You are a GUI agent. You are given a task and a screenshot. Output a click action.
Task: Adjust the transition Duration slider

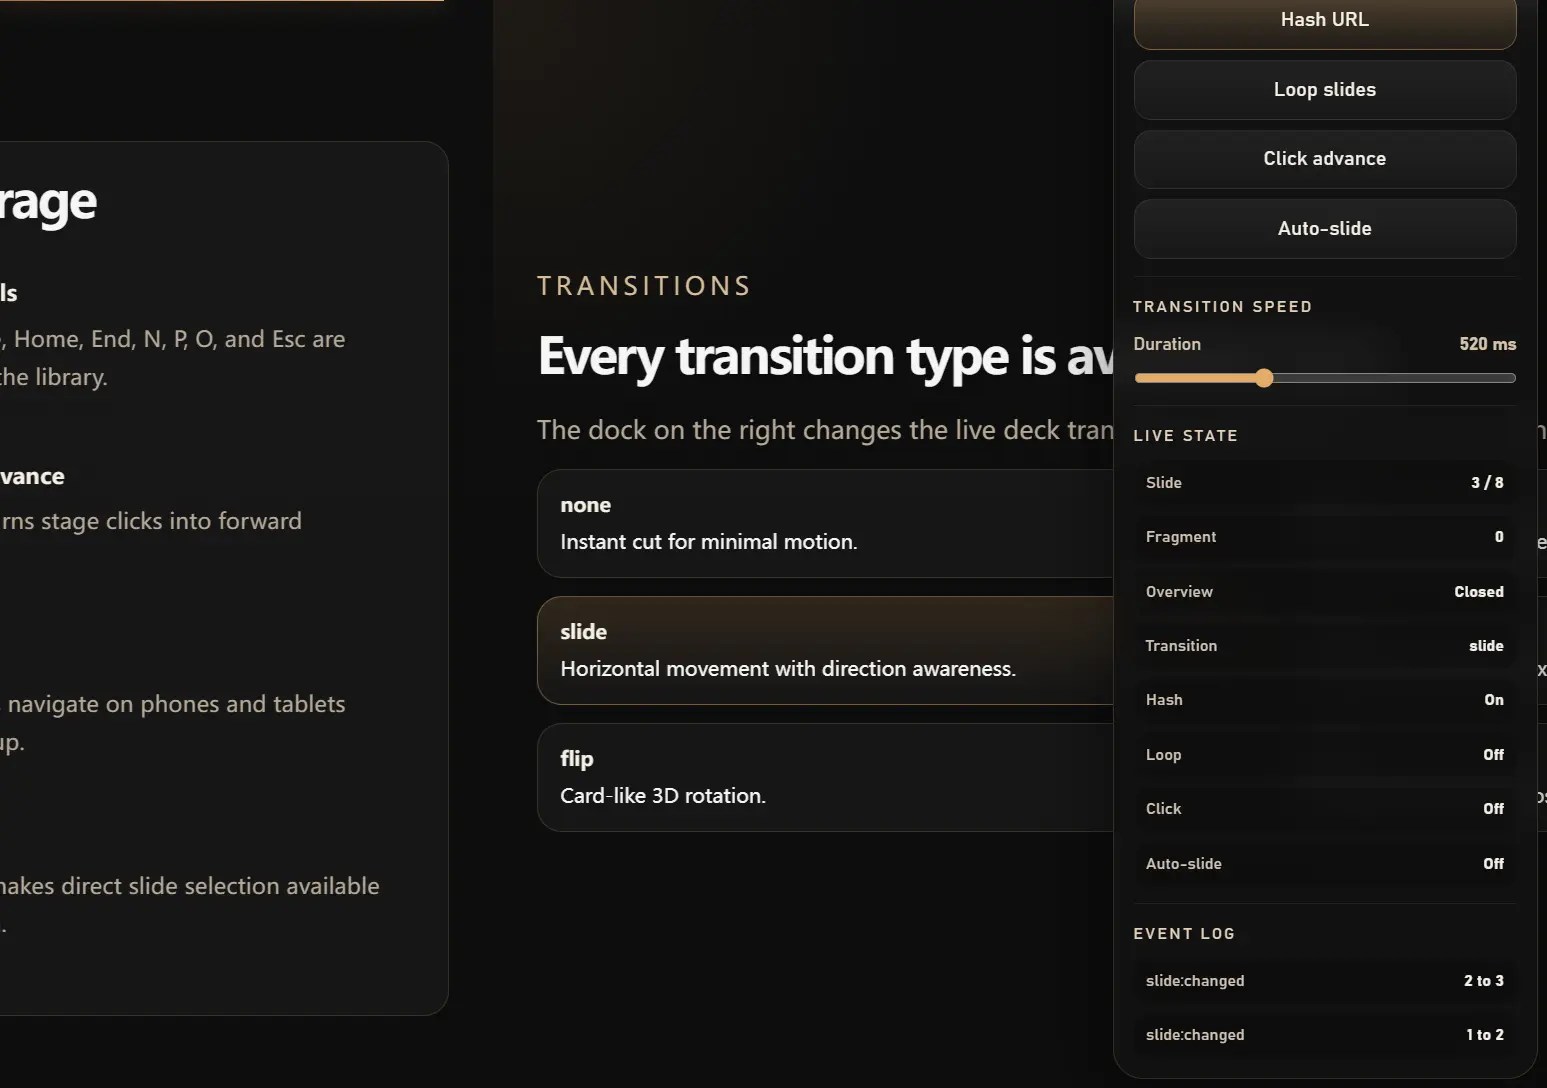tap(1264, 378)
